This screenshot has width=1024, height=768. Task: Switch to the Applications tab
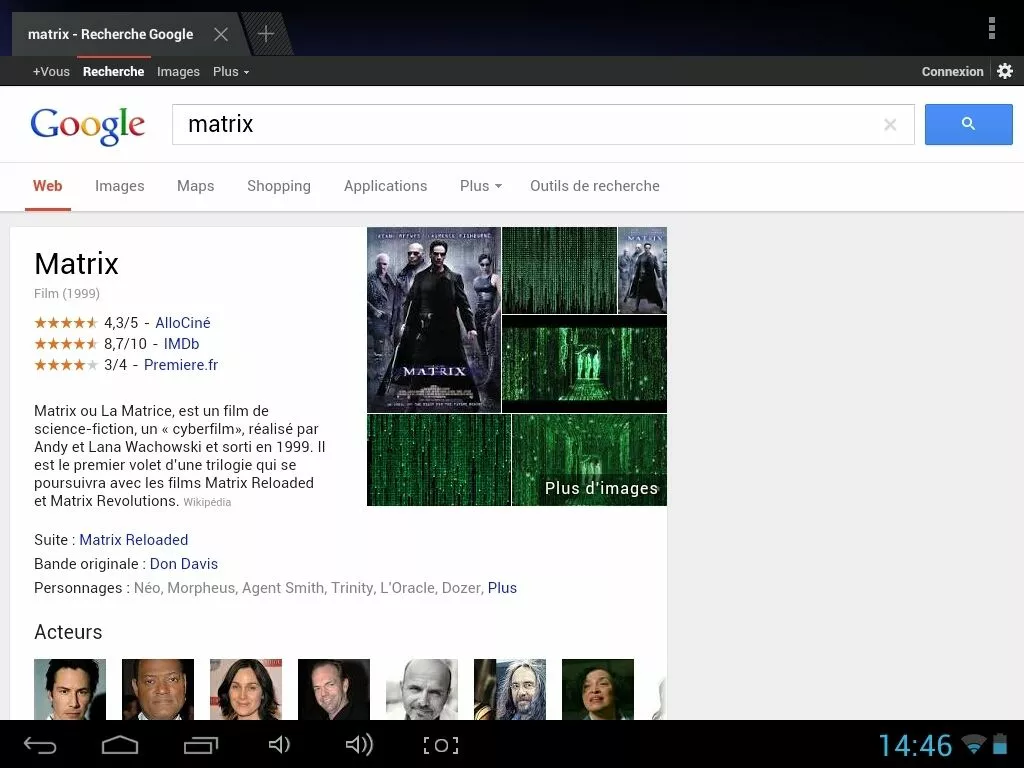tap(385, 186)
